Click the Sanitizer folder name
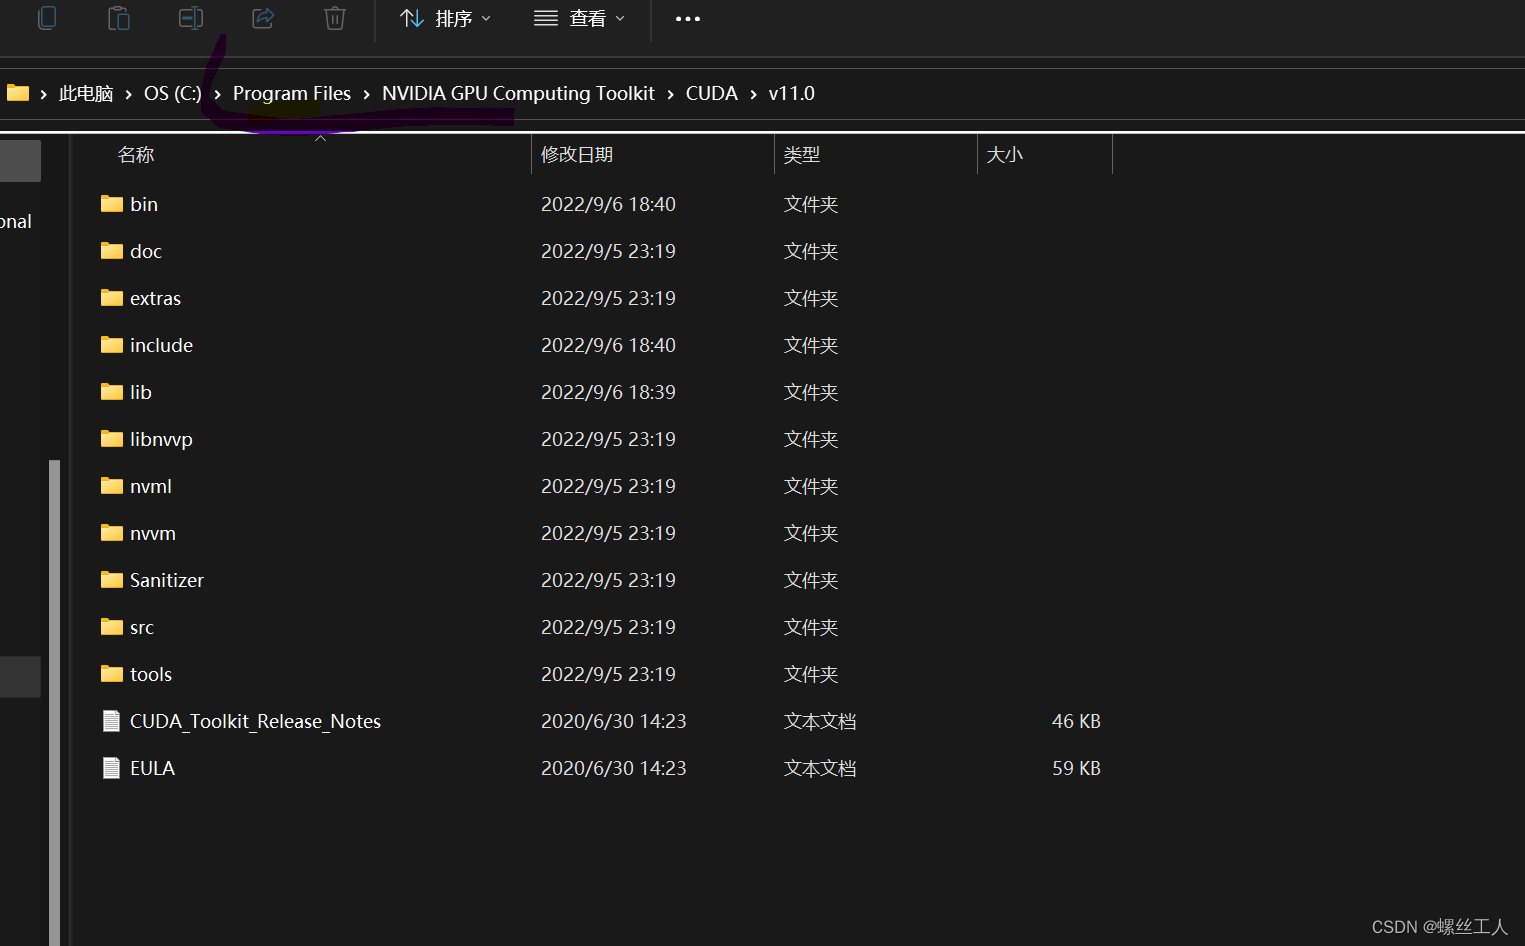 [x=167, y=580]
